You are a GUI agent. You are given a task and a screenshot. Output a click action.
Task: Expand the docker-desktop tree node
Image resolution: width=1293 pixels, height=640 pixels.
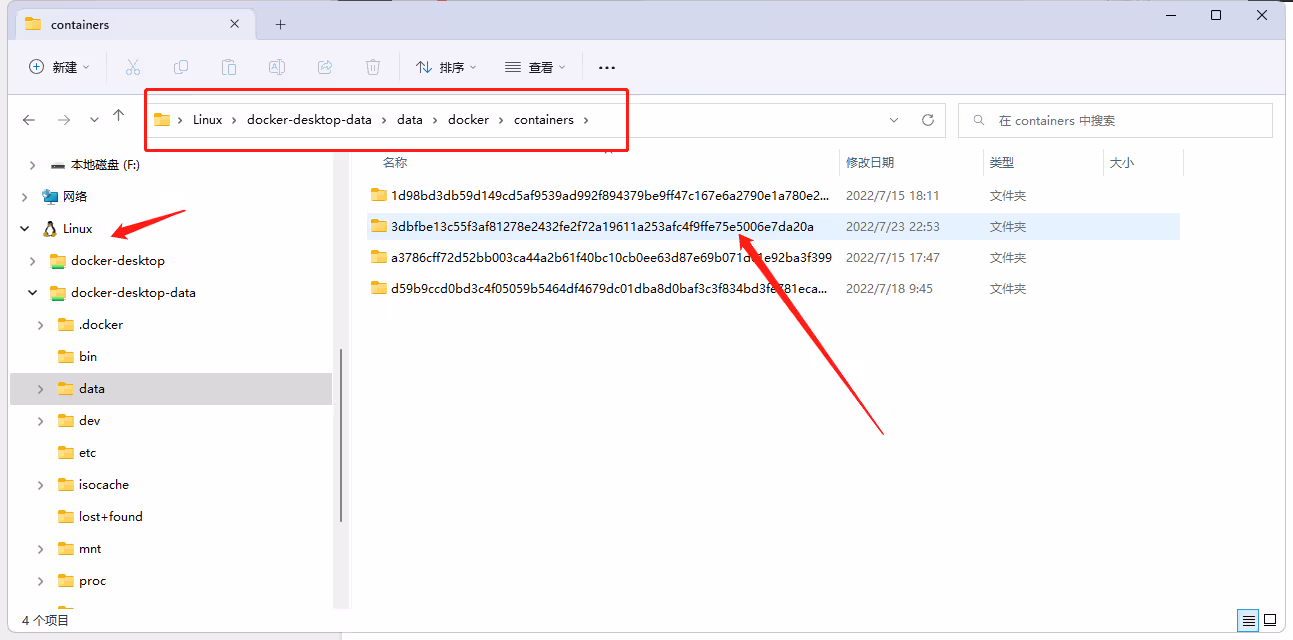(x=33, y=261)
